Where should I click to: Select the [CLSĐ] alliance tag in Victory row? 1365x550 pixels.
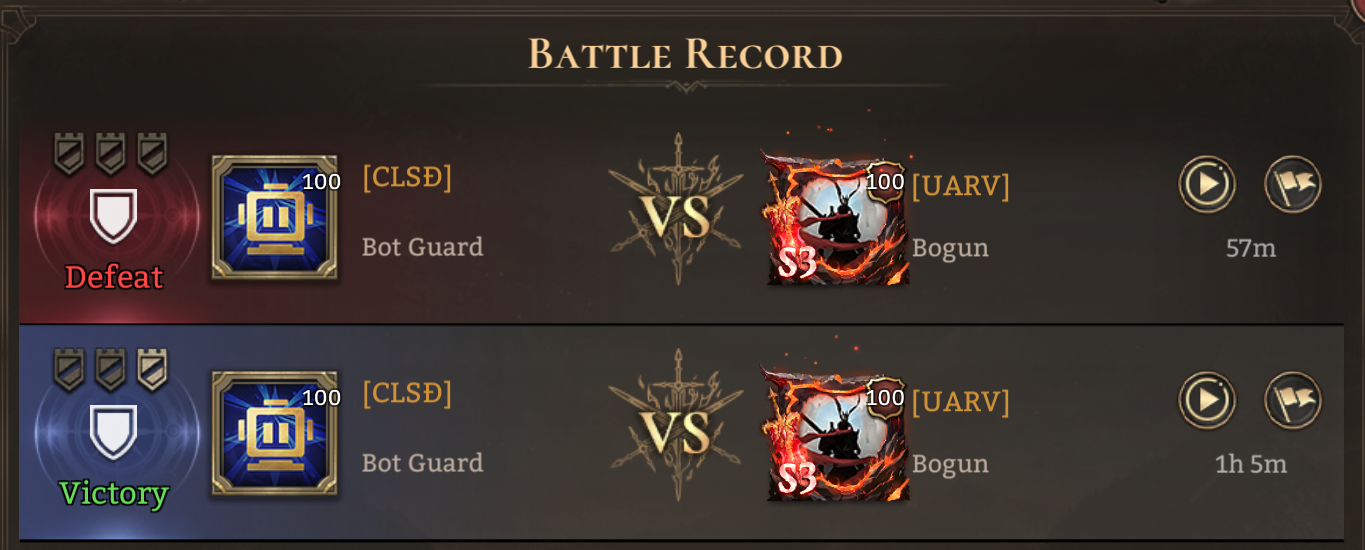click(x=407, y=393)
